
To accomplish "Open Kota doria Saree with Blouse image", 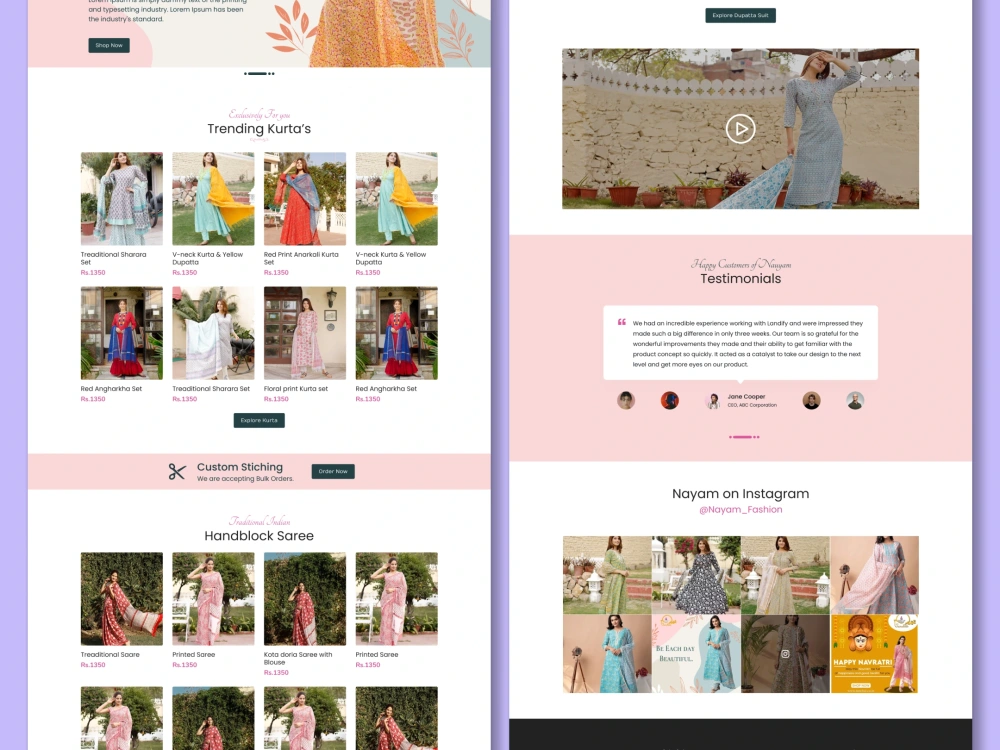I will 305,599.
